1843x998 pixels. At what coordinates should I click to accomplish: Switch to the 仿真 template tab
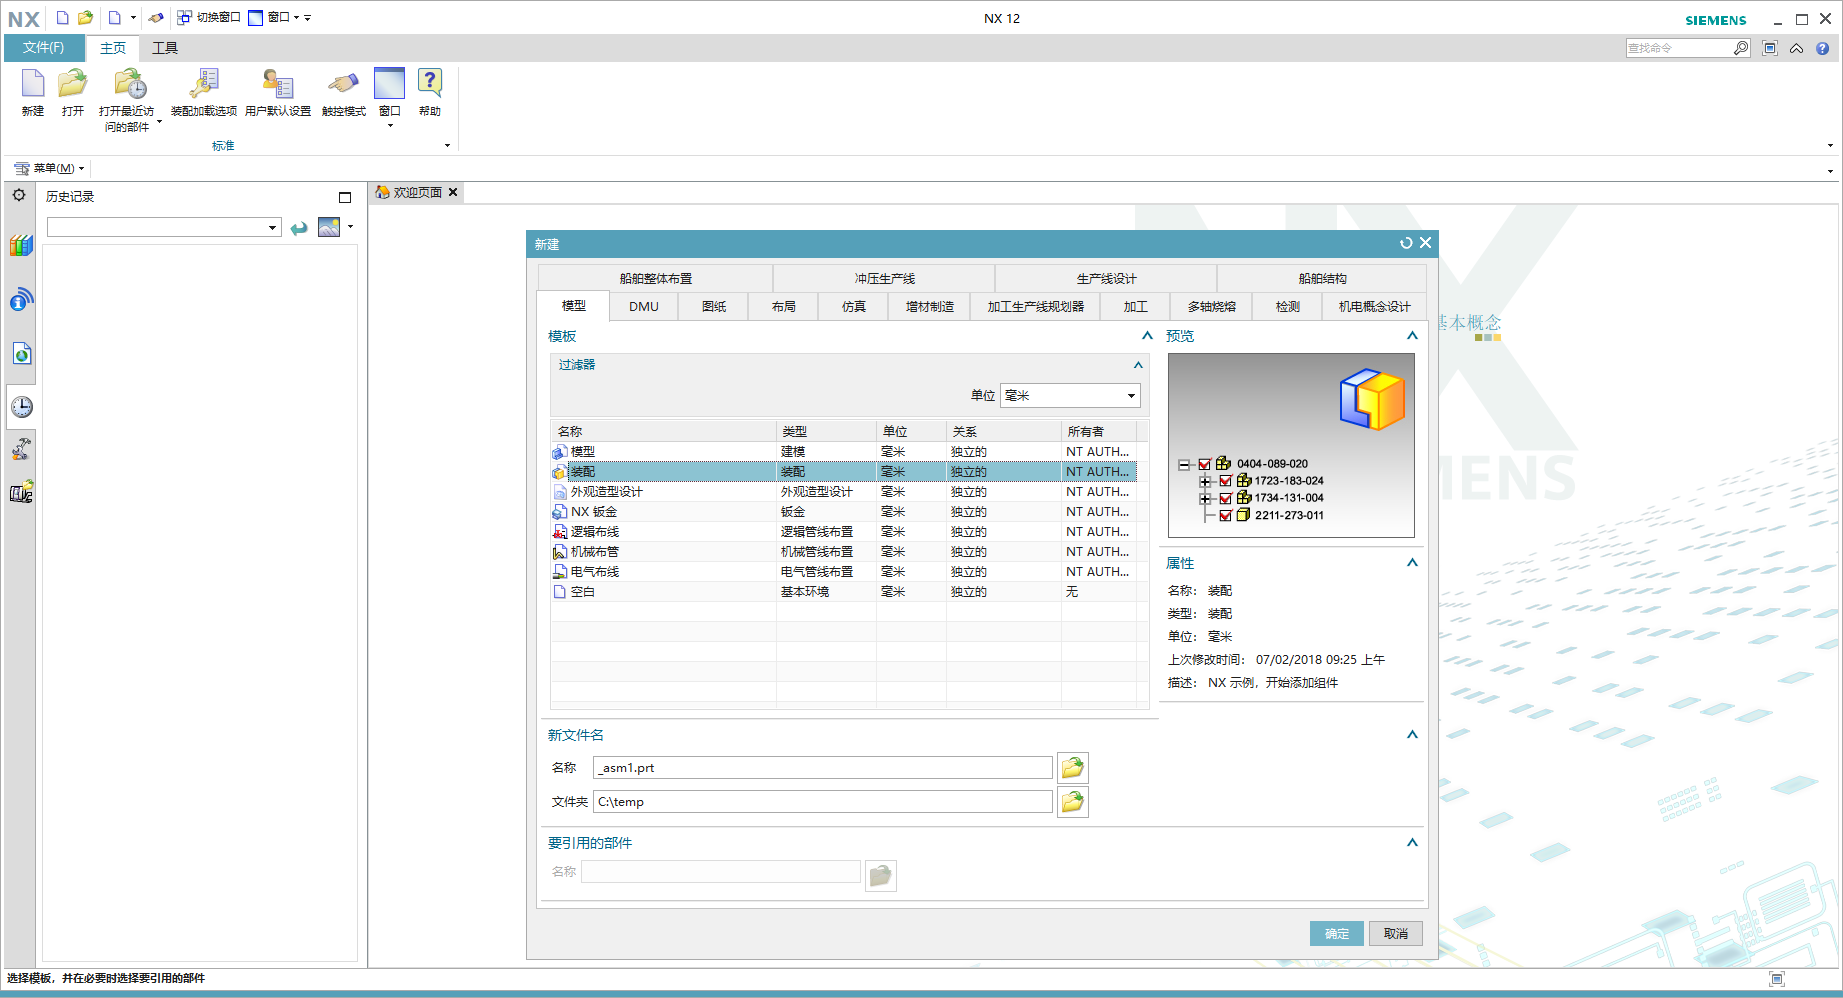pos(854,306)
